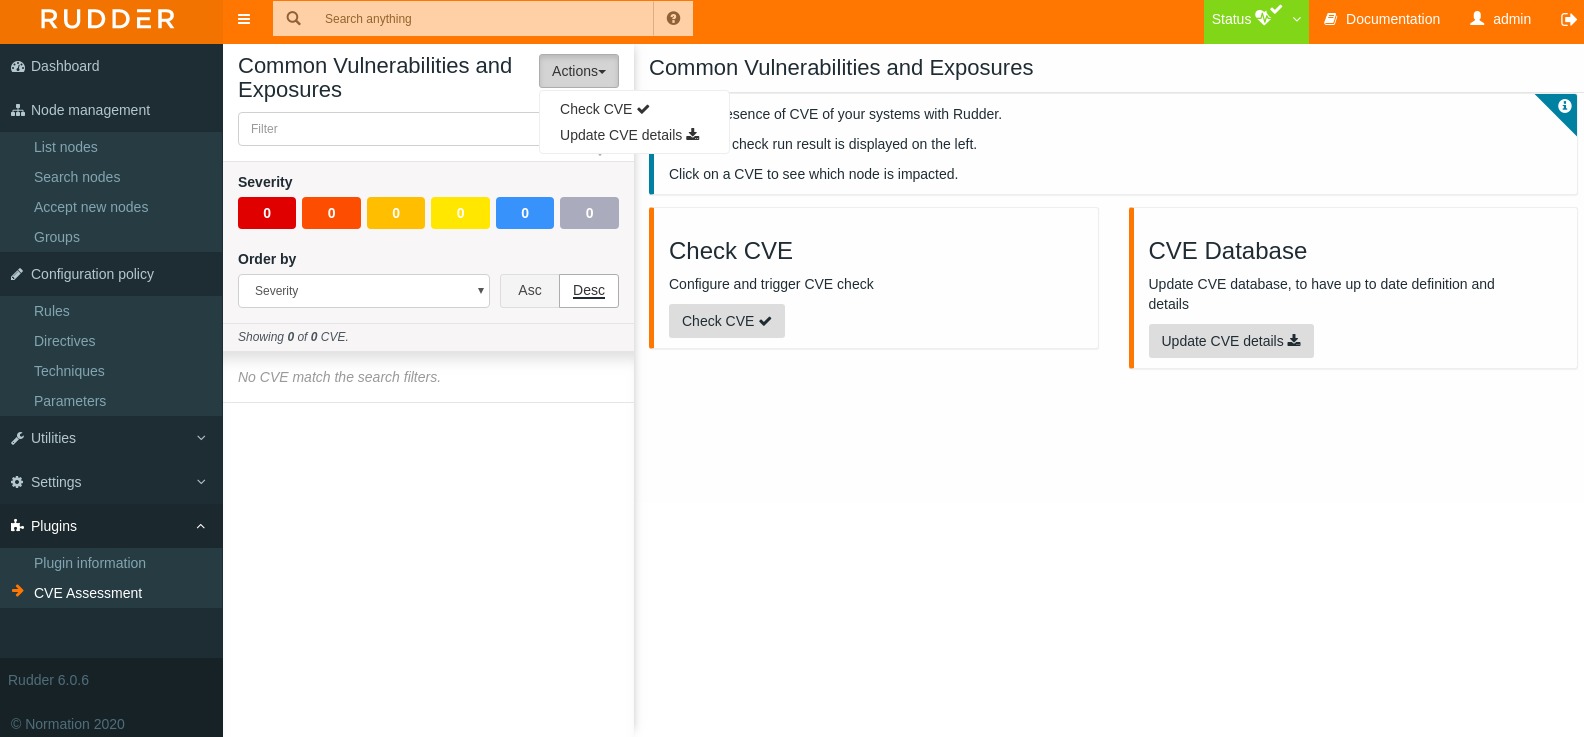This screenshot has height=737, width=1584.
Task: Open the Order by Severity dropdown
Action: pos(364,291)
